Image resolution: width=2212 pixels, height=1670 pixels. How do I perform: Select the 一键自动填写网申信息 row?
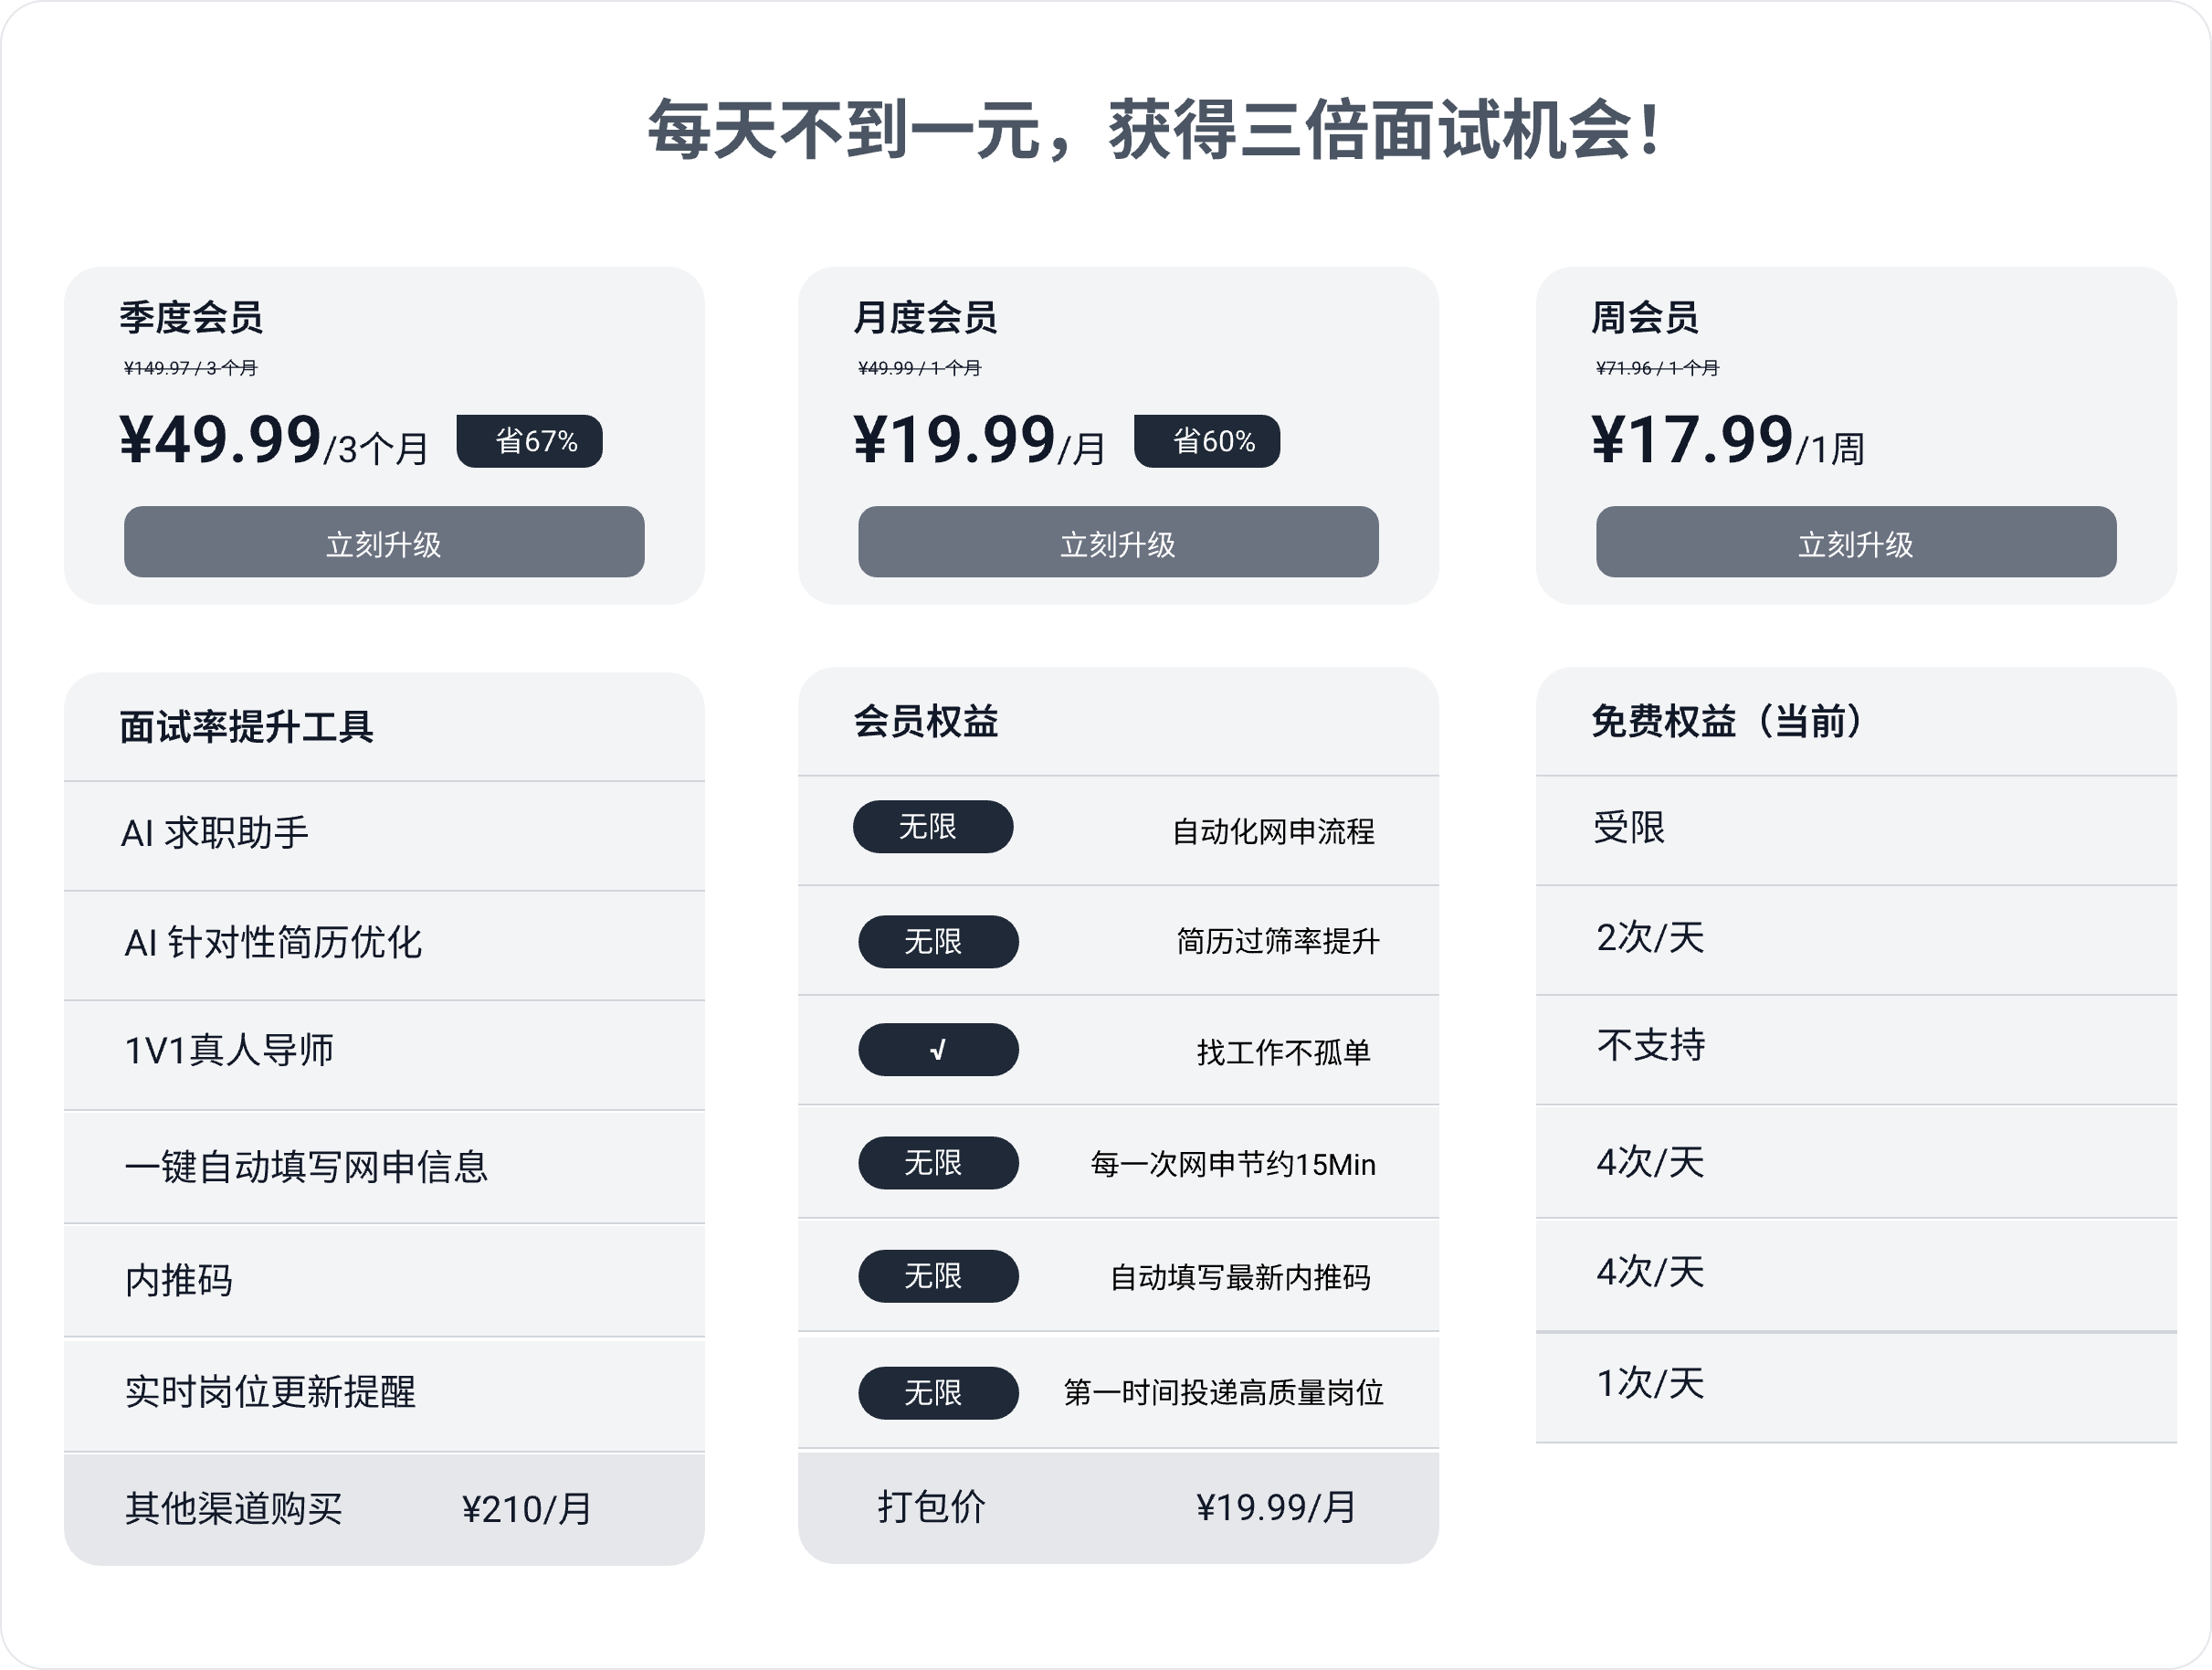tap(384, 1167)
